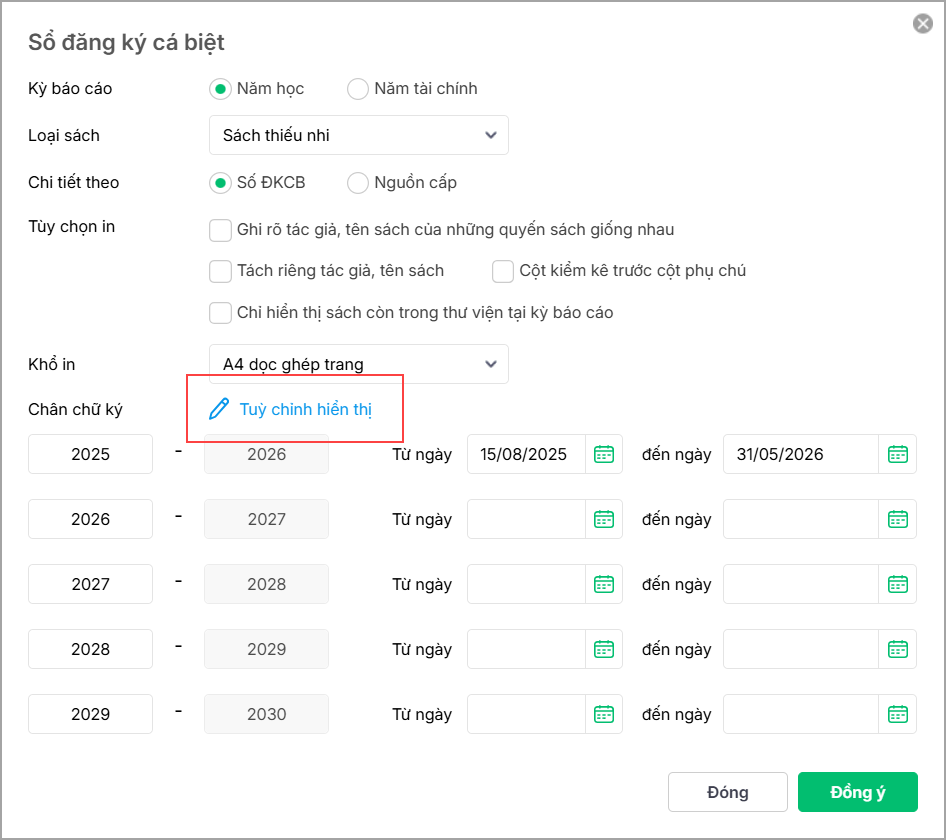Open calendar for 31/05/2026 end date

coord(898,454)
